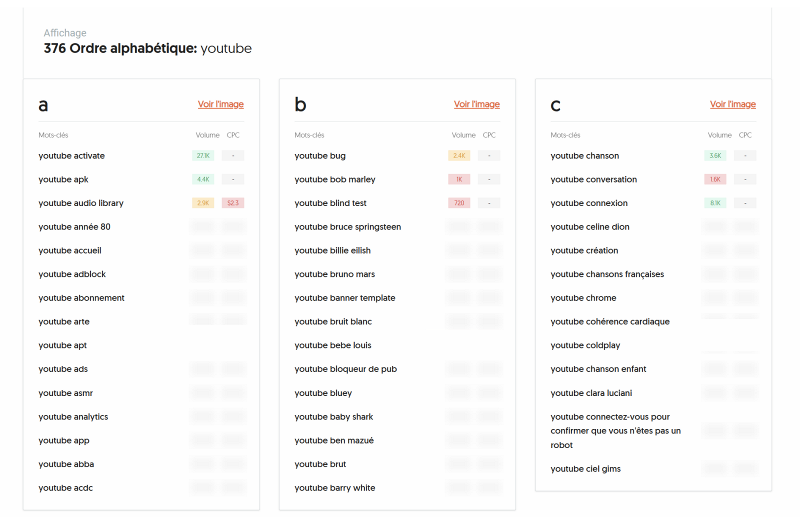This screenshot has width=800, height=517.
Task: Click the 1K volume badge for bob marley
Action: pyautogui.click(x=459, y=180)
